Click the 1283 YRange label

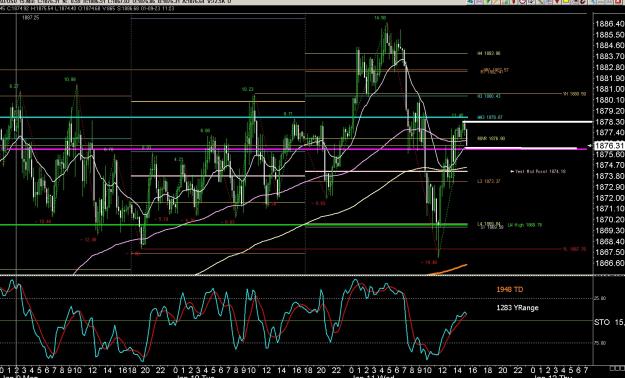(517, 307)
